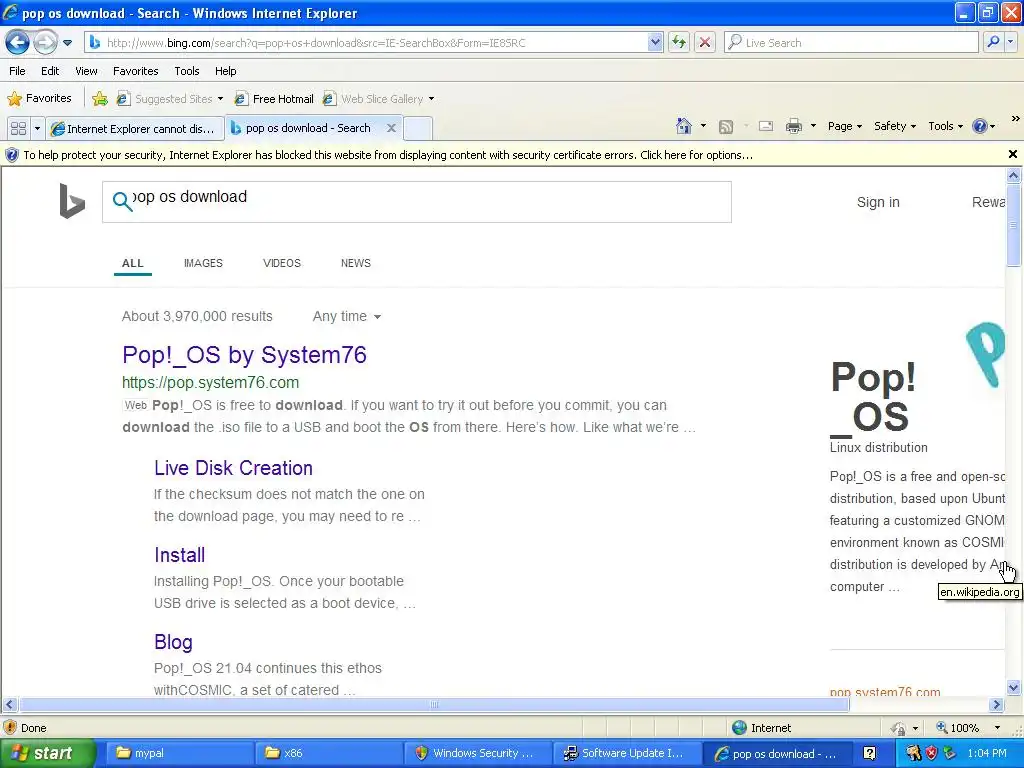Click the red security shield tray icon

tap(931, 753)
